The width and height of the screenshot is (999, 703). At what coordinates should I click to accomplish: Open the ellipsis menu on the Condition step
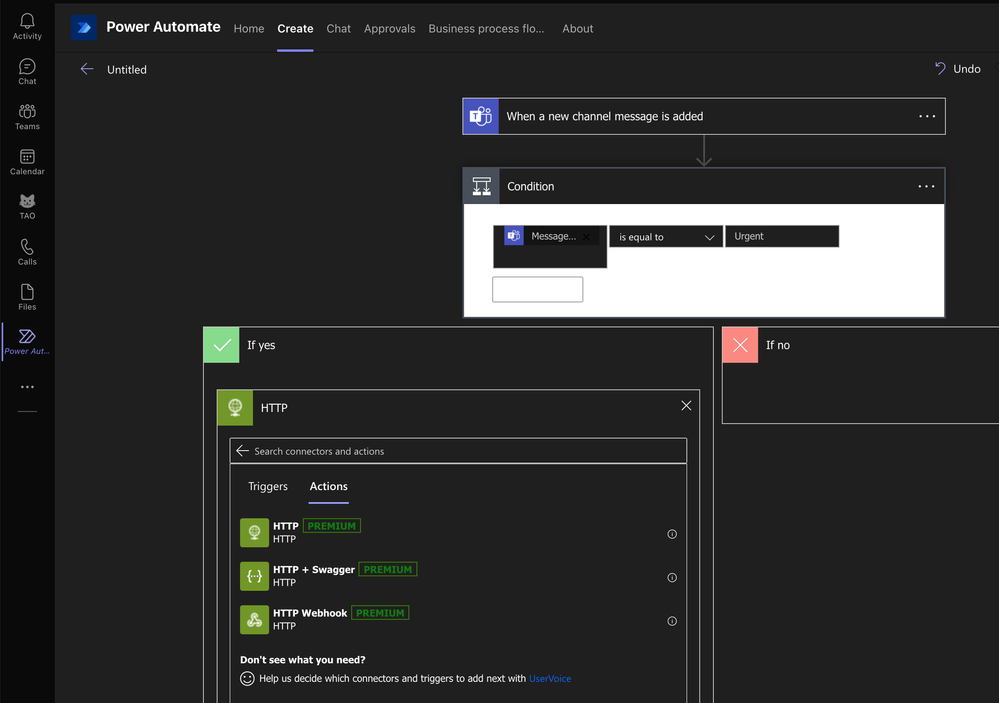pos(926,186)
